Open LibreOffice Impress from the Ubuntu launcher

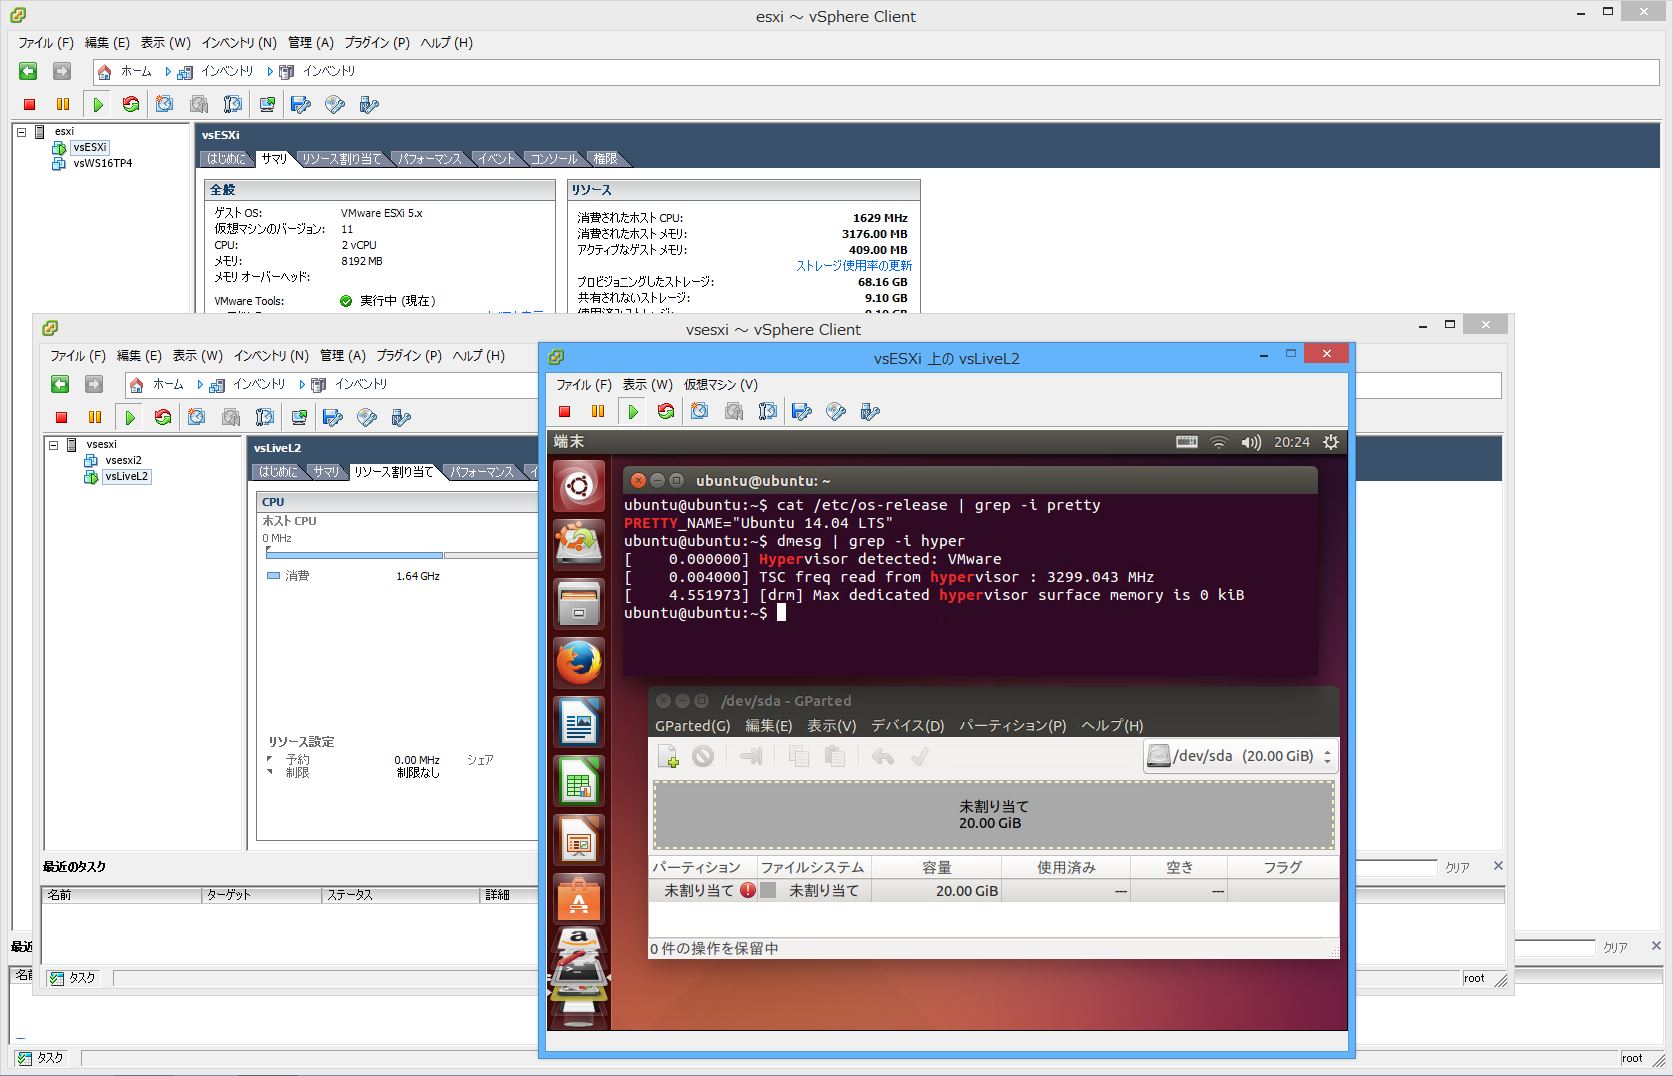point(579,840)
